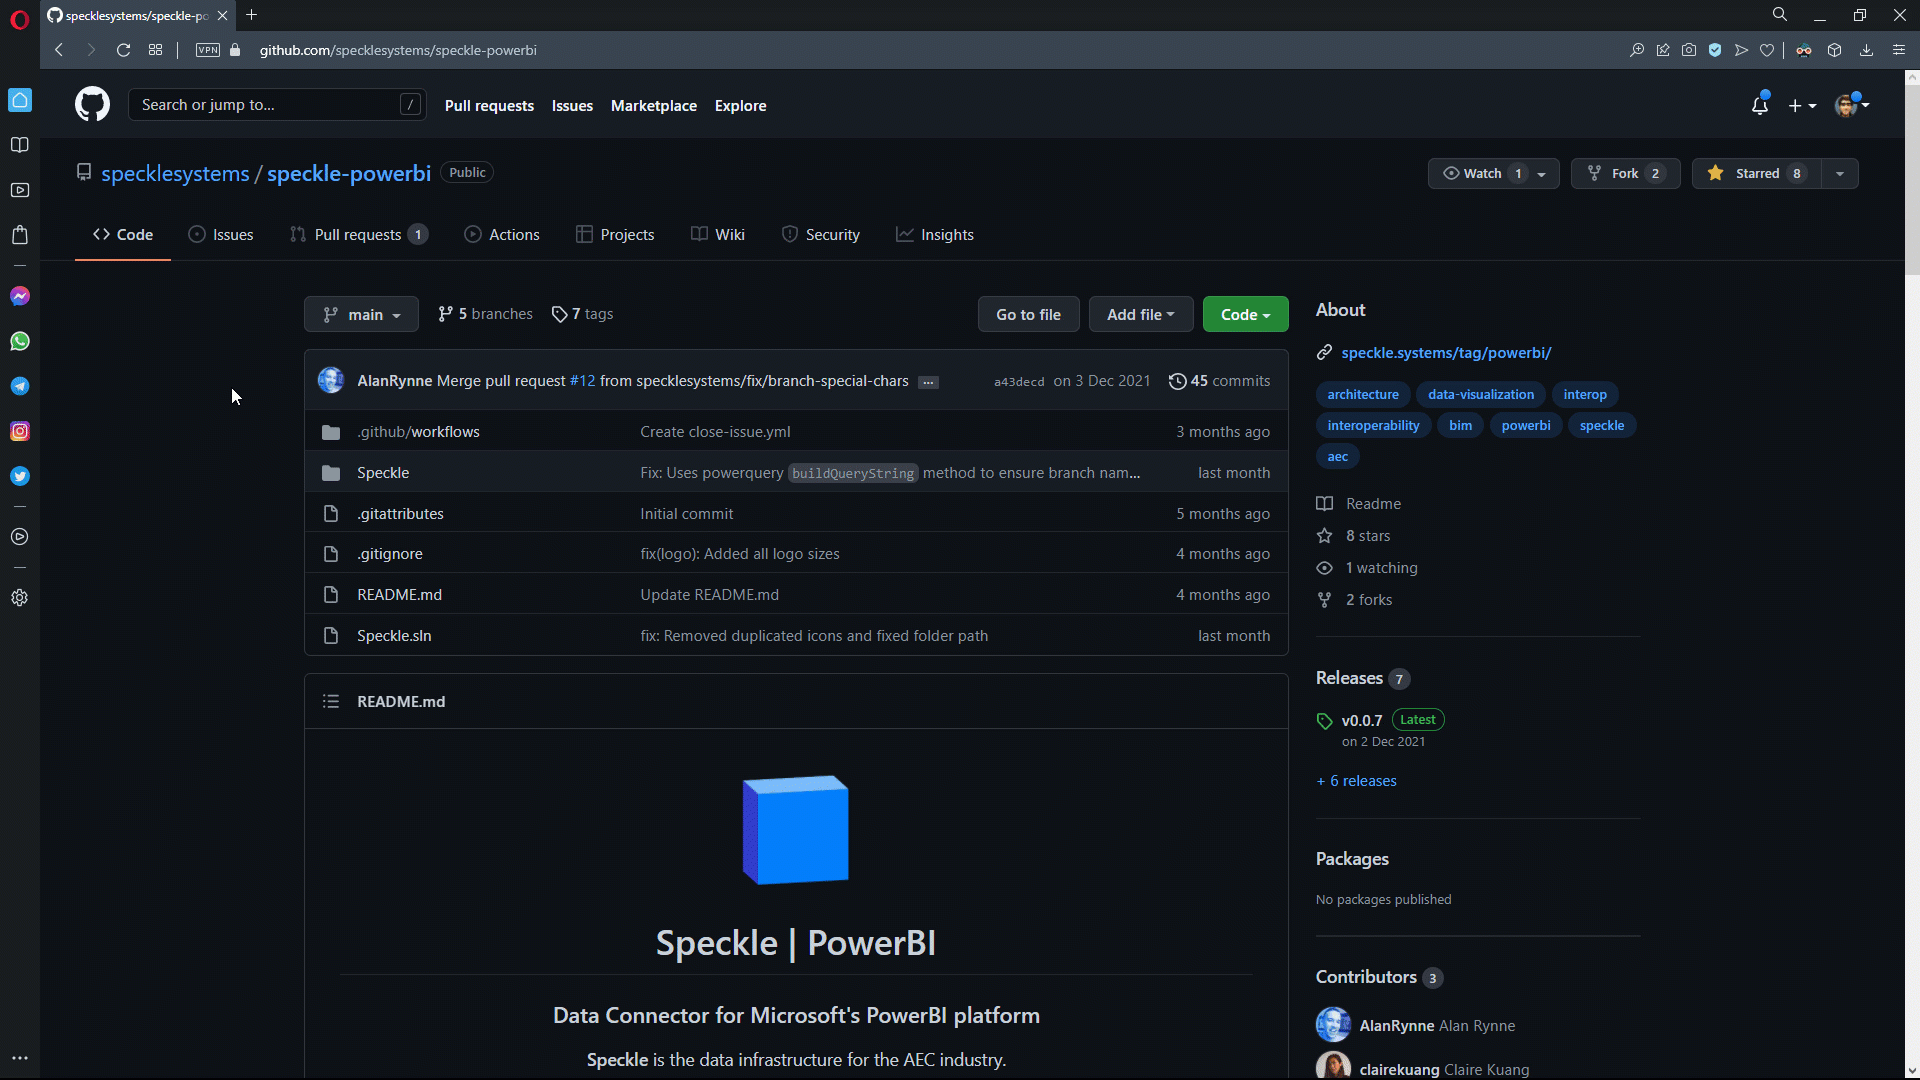Screen dimensions: 1920x1080
Task: Open the green Code dropdown
Action: click(x=1245, y=315)
